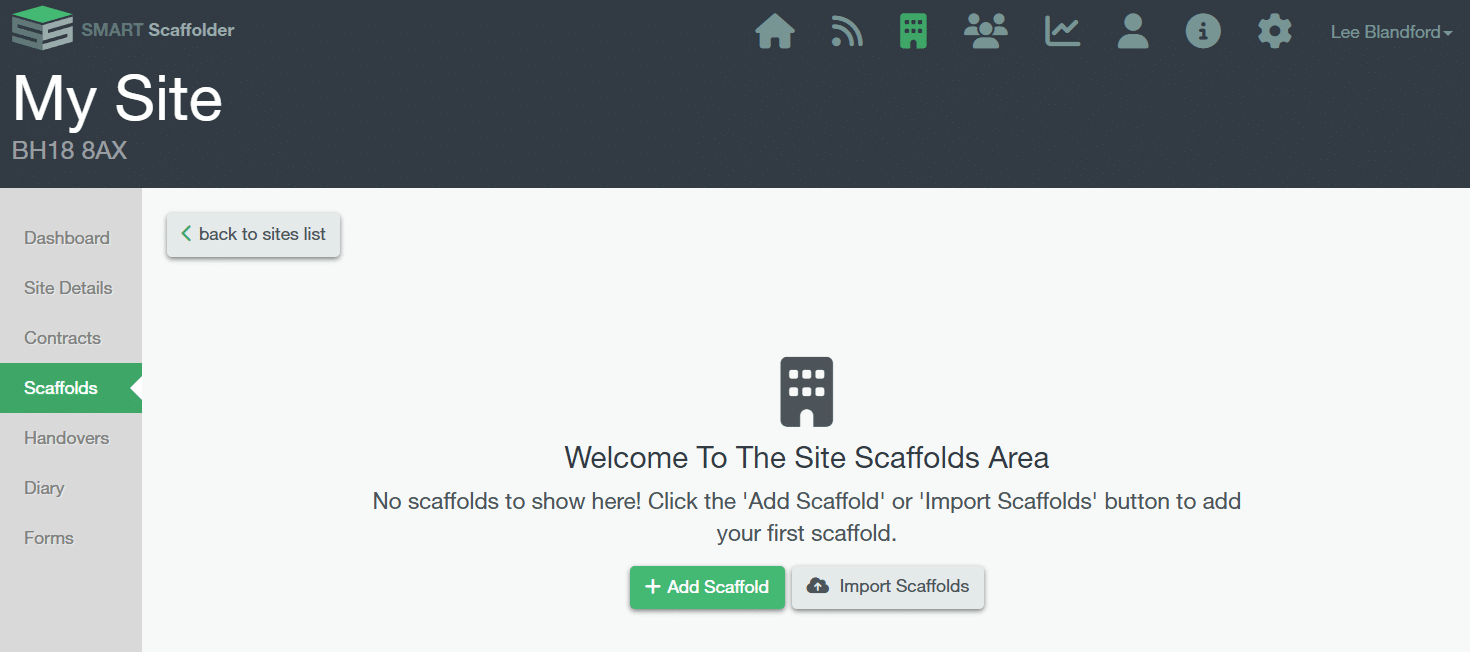The height and width of the screenshot is (652, 1470).
Task: Go to the Home icon
Action: 775,32
